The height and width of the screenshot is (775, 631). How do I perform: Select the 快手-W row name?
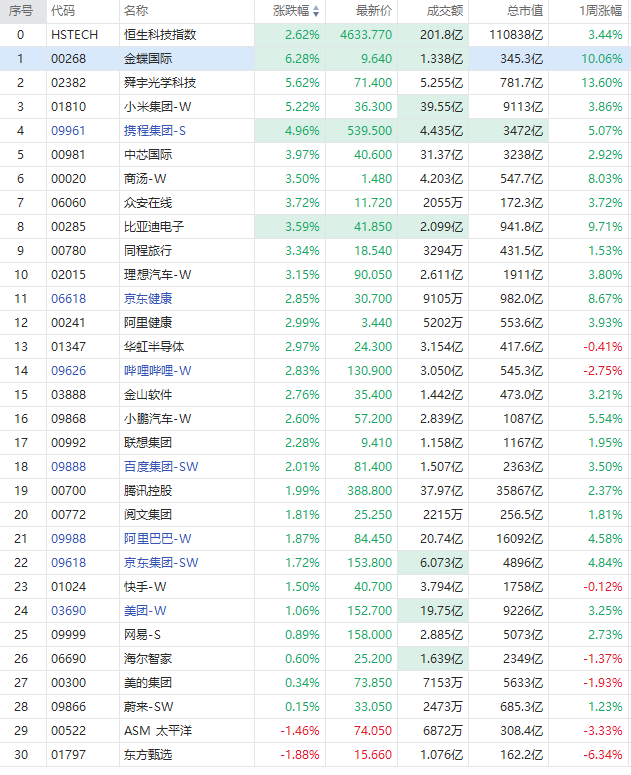[145, 587]
